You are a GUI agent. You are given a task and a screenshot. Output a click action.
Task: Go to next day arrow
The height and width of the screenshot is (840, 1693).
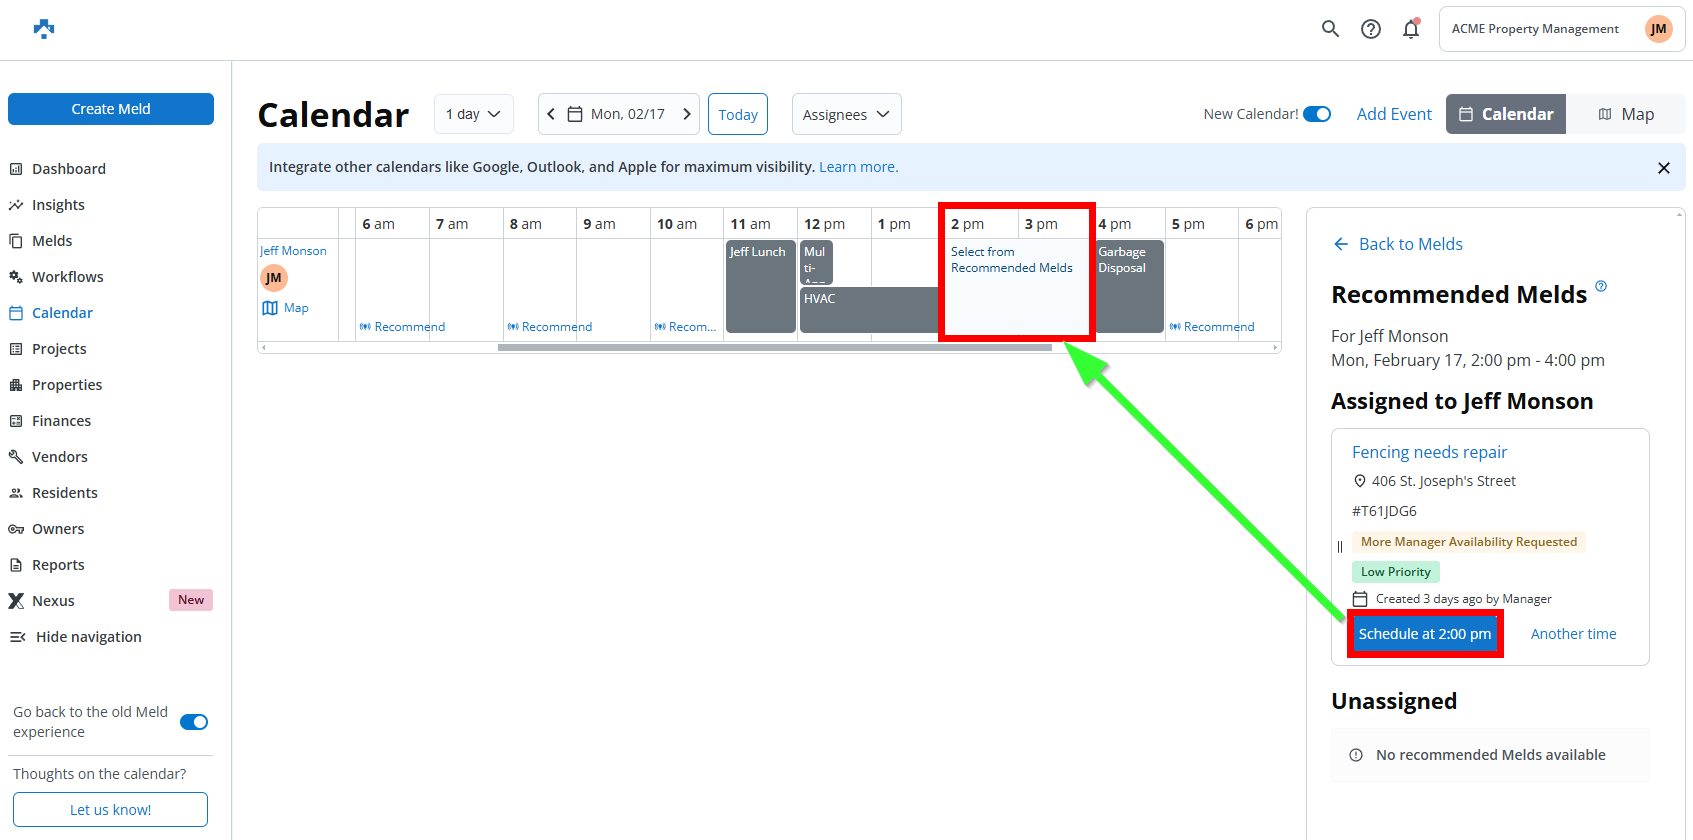(687, 114)
